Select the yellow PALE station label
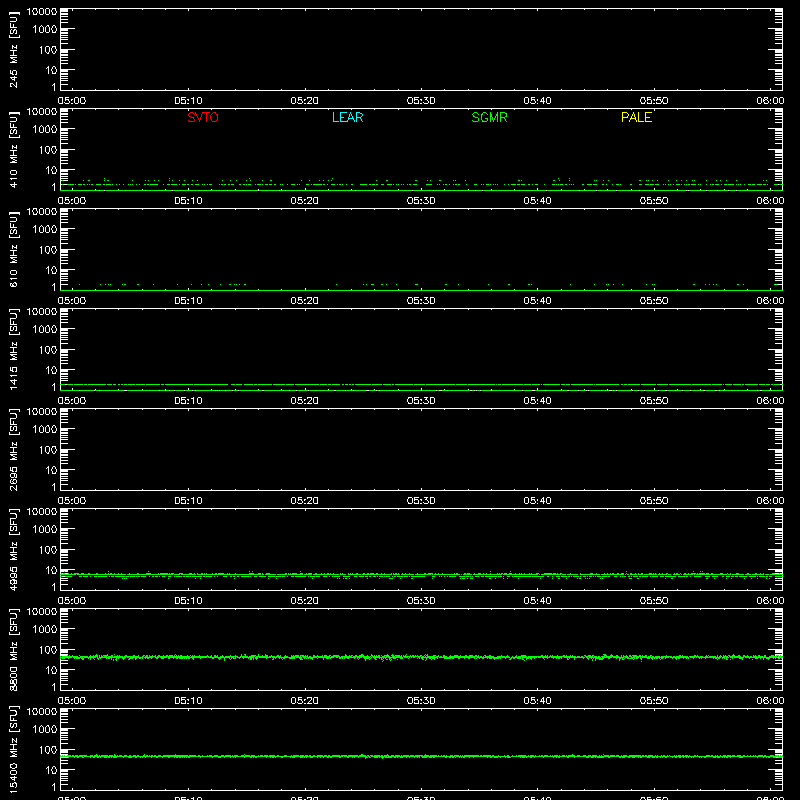 636,117
